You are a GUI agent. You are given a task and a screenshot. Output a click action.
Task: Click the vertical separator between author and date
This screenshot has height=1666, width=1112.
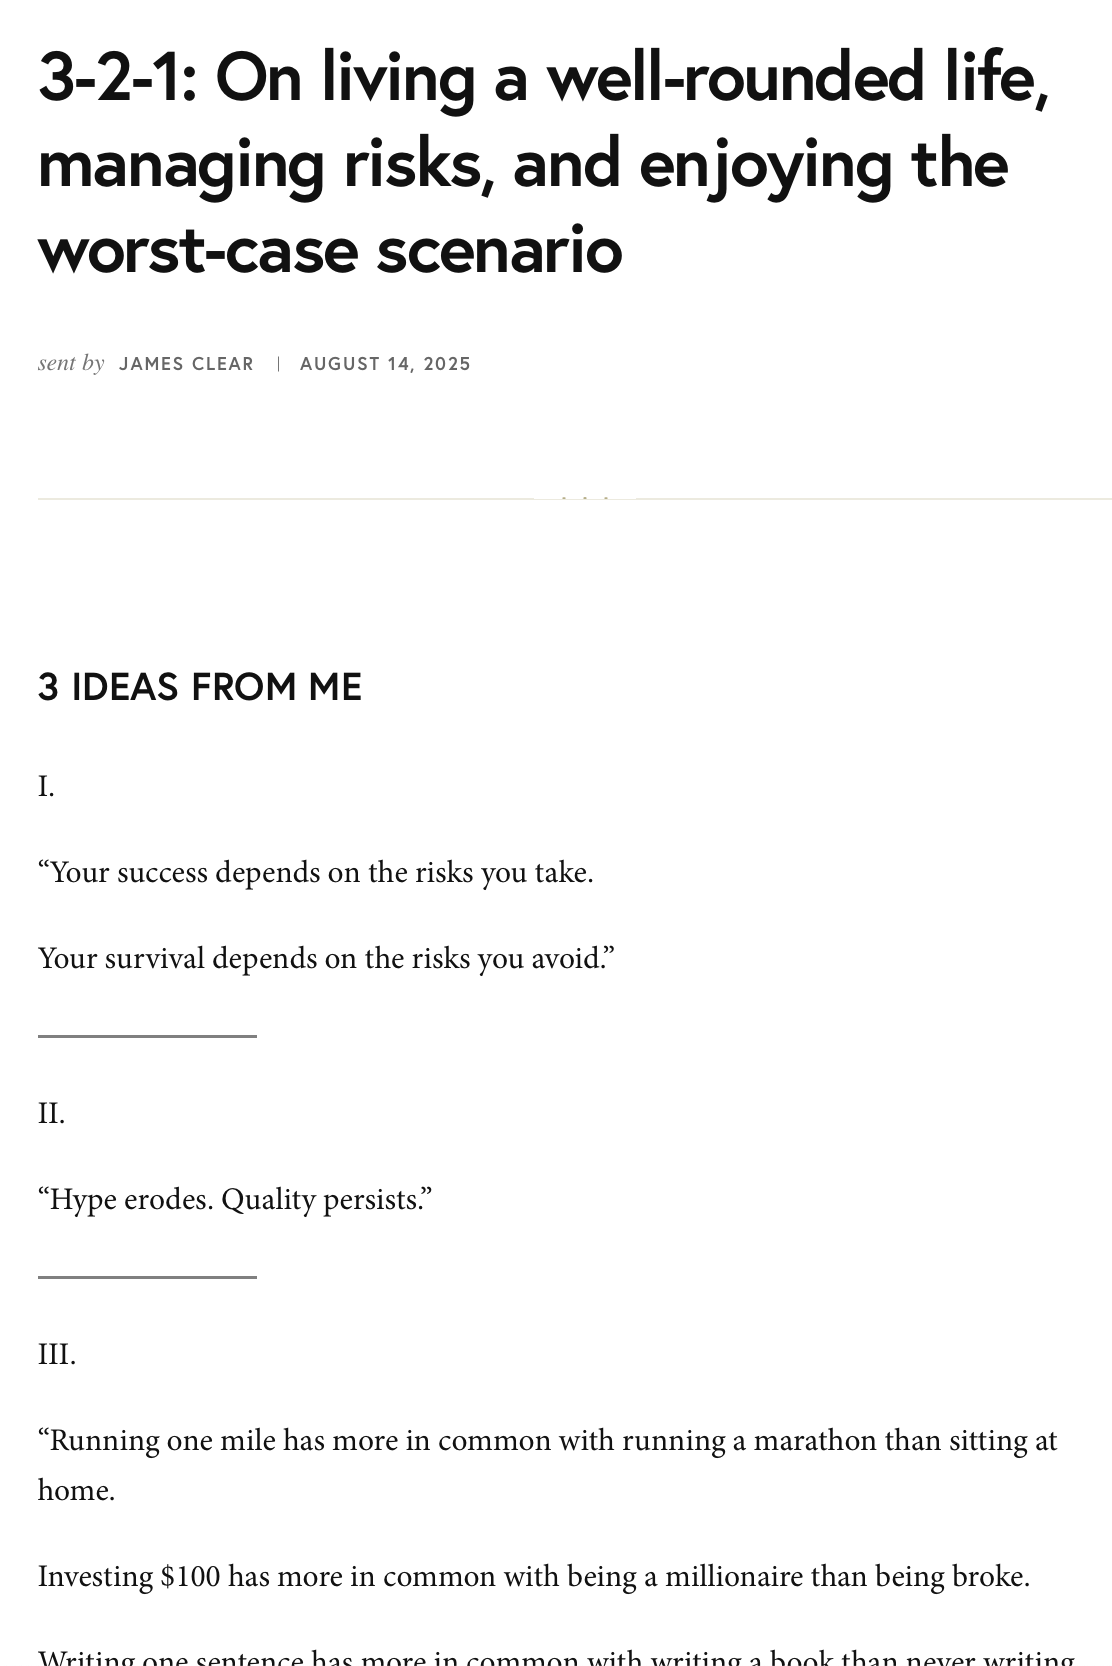(278, 364)
